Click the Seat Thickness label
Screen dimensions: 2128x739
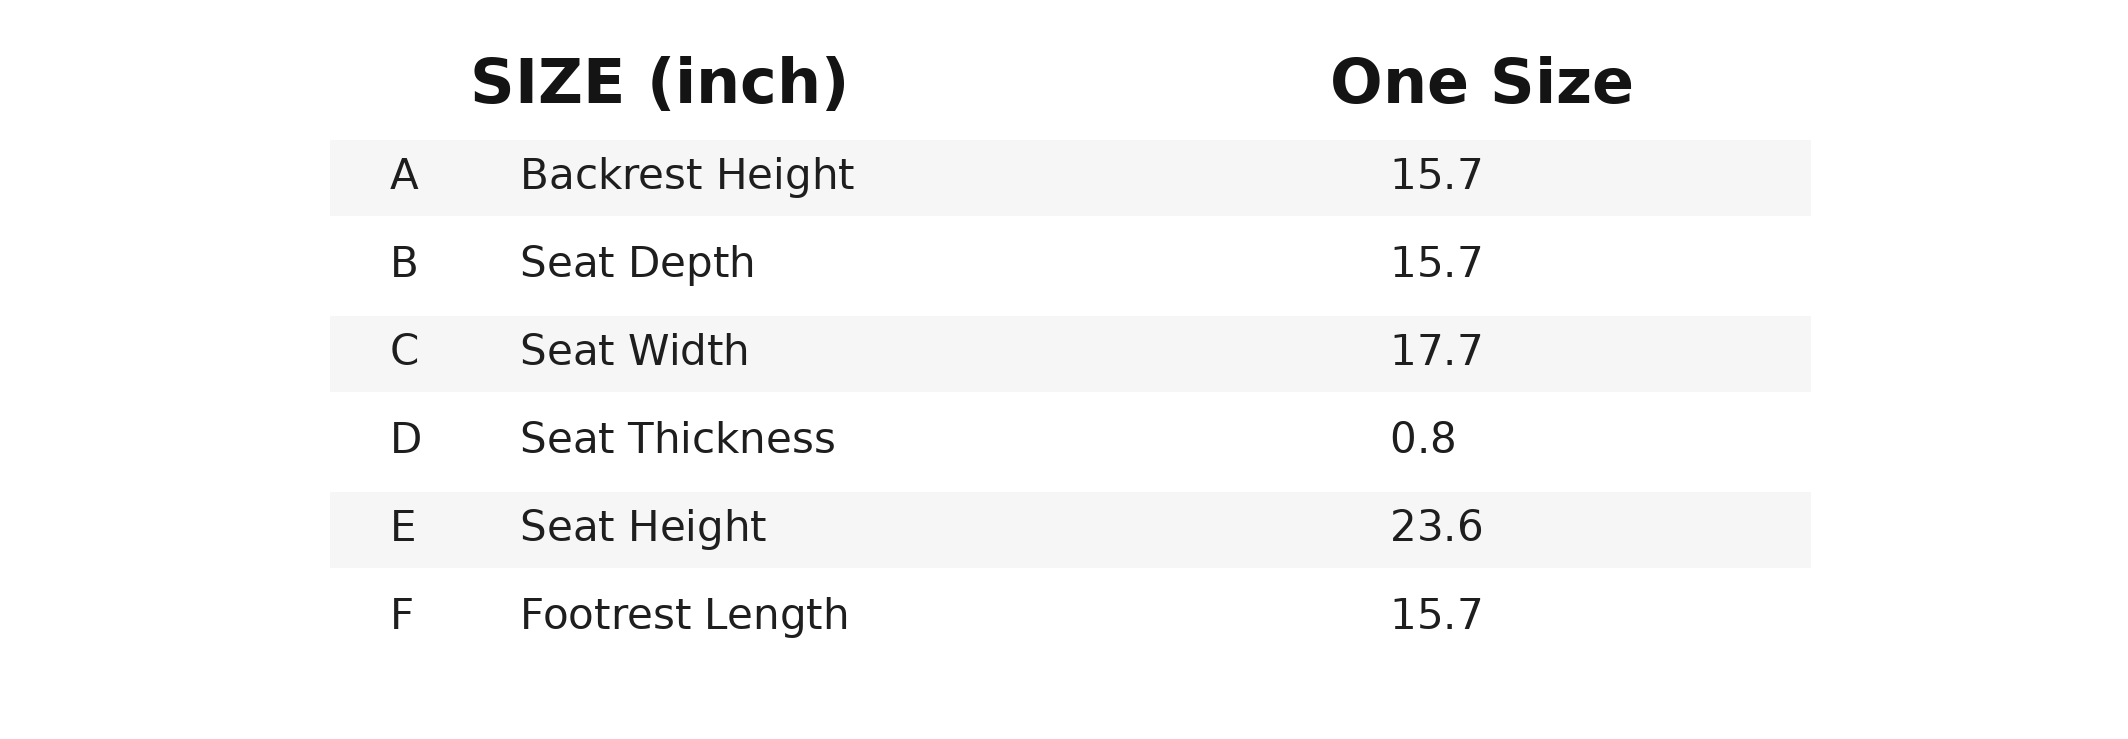point(677,440)
